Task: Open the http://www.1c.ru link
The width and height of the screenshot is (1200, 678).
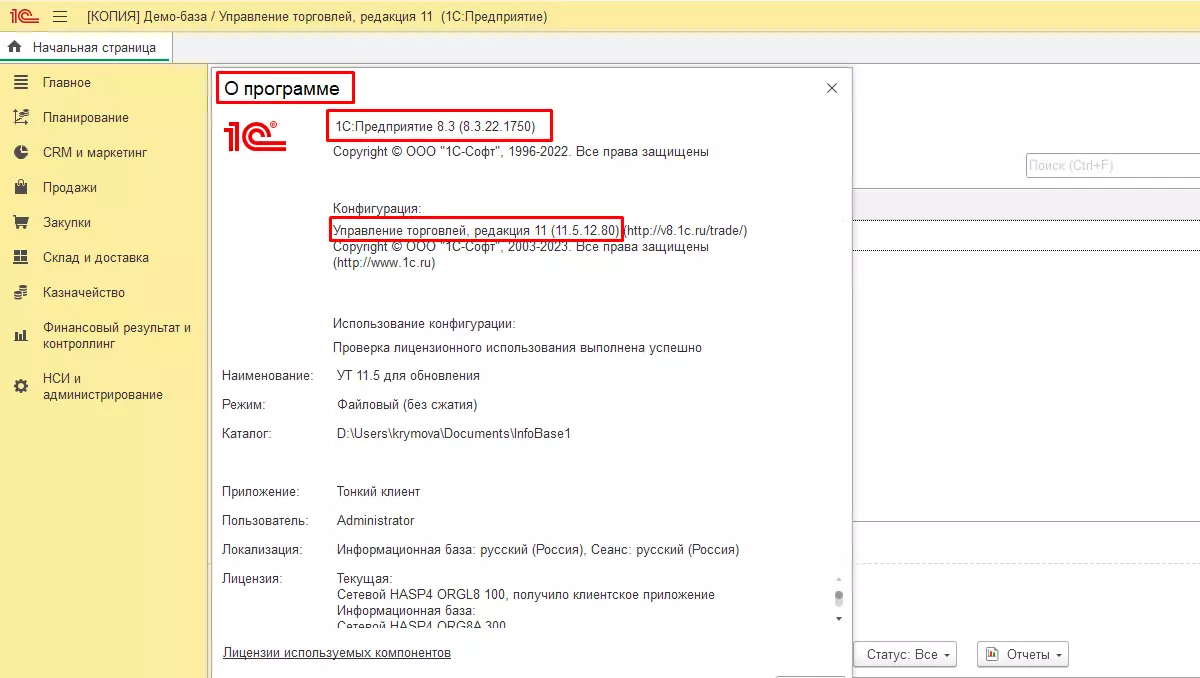Action: [384, 263]
